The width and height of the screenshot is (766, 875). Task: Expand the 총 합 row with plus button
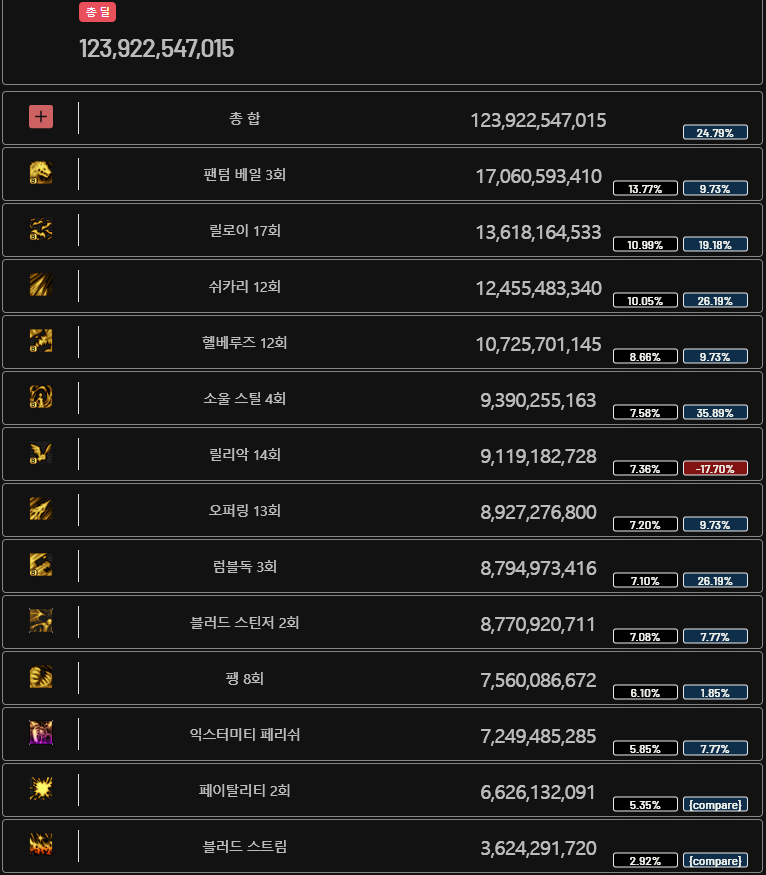click(41, 117)
